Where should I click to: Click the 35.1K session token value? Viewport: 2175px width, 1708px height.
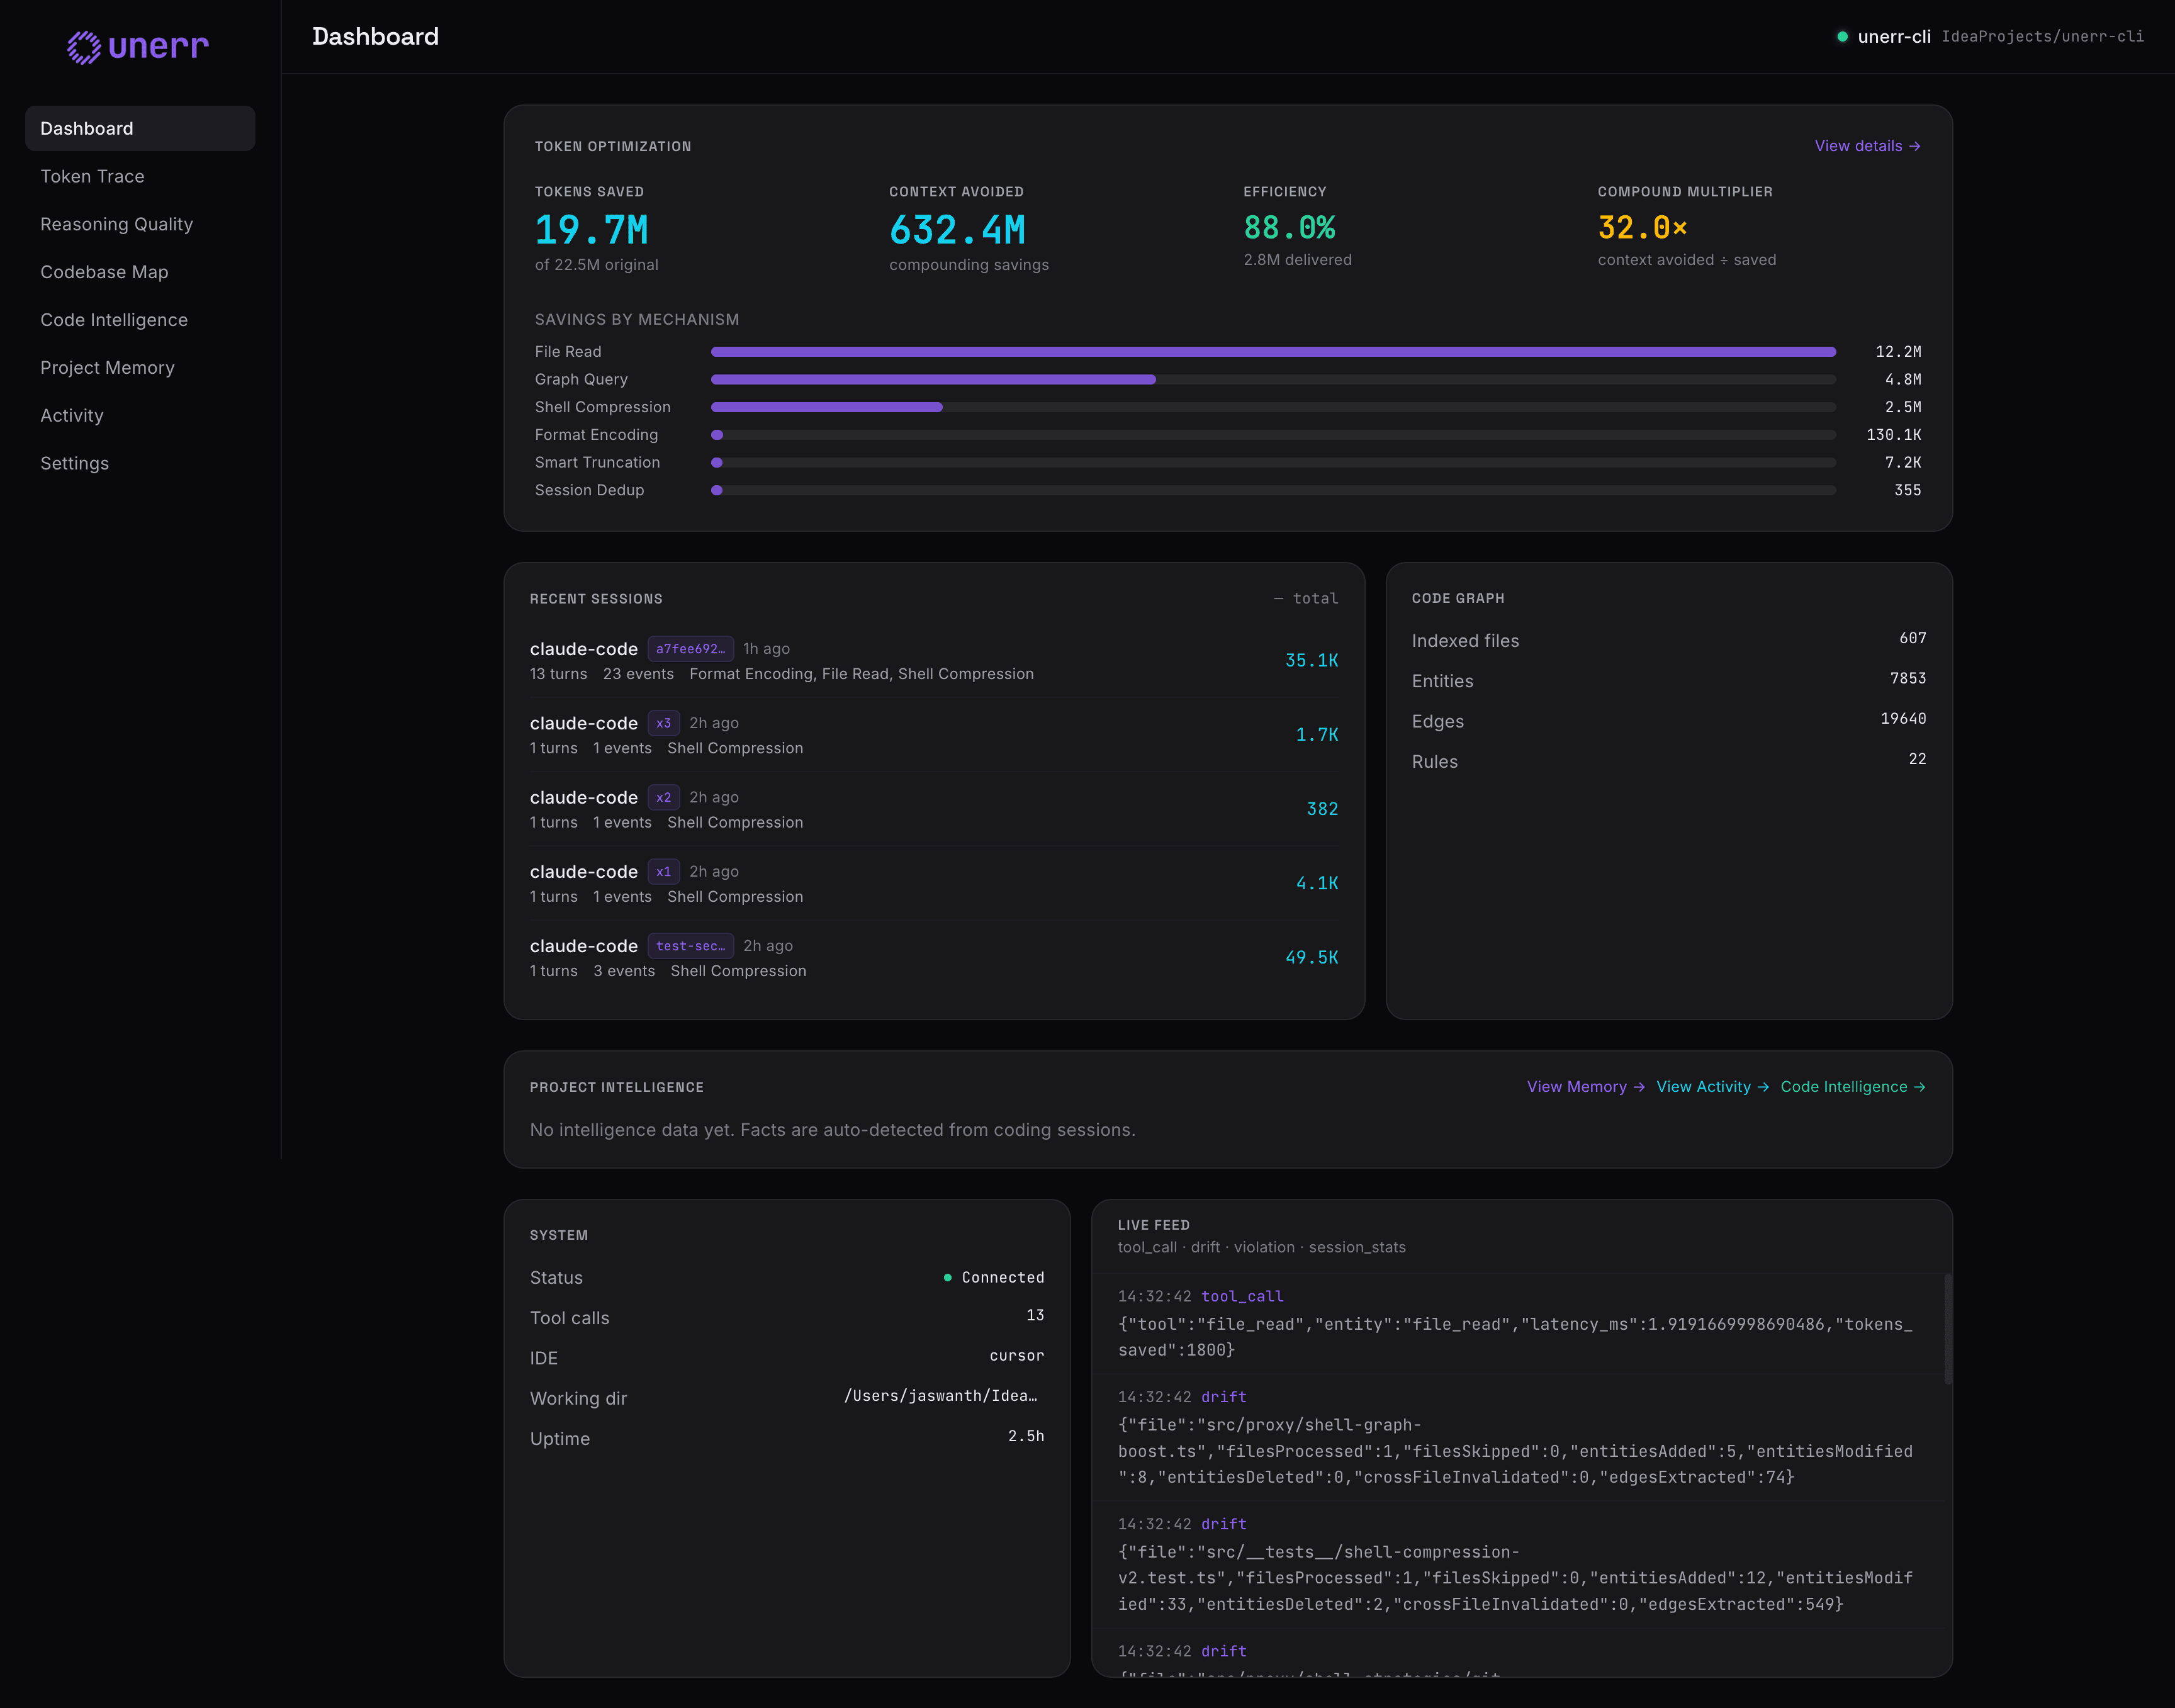1311,661
